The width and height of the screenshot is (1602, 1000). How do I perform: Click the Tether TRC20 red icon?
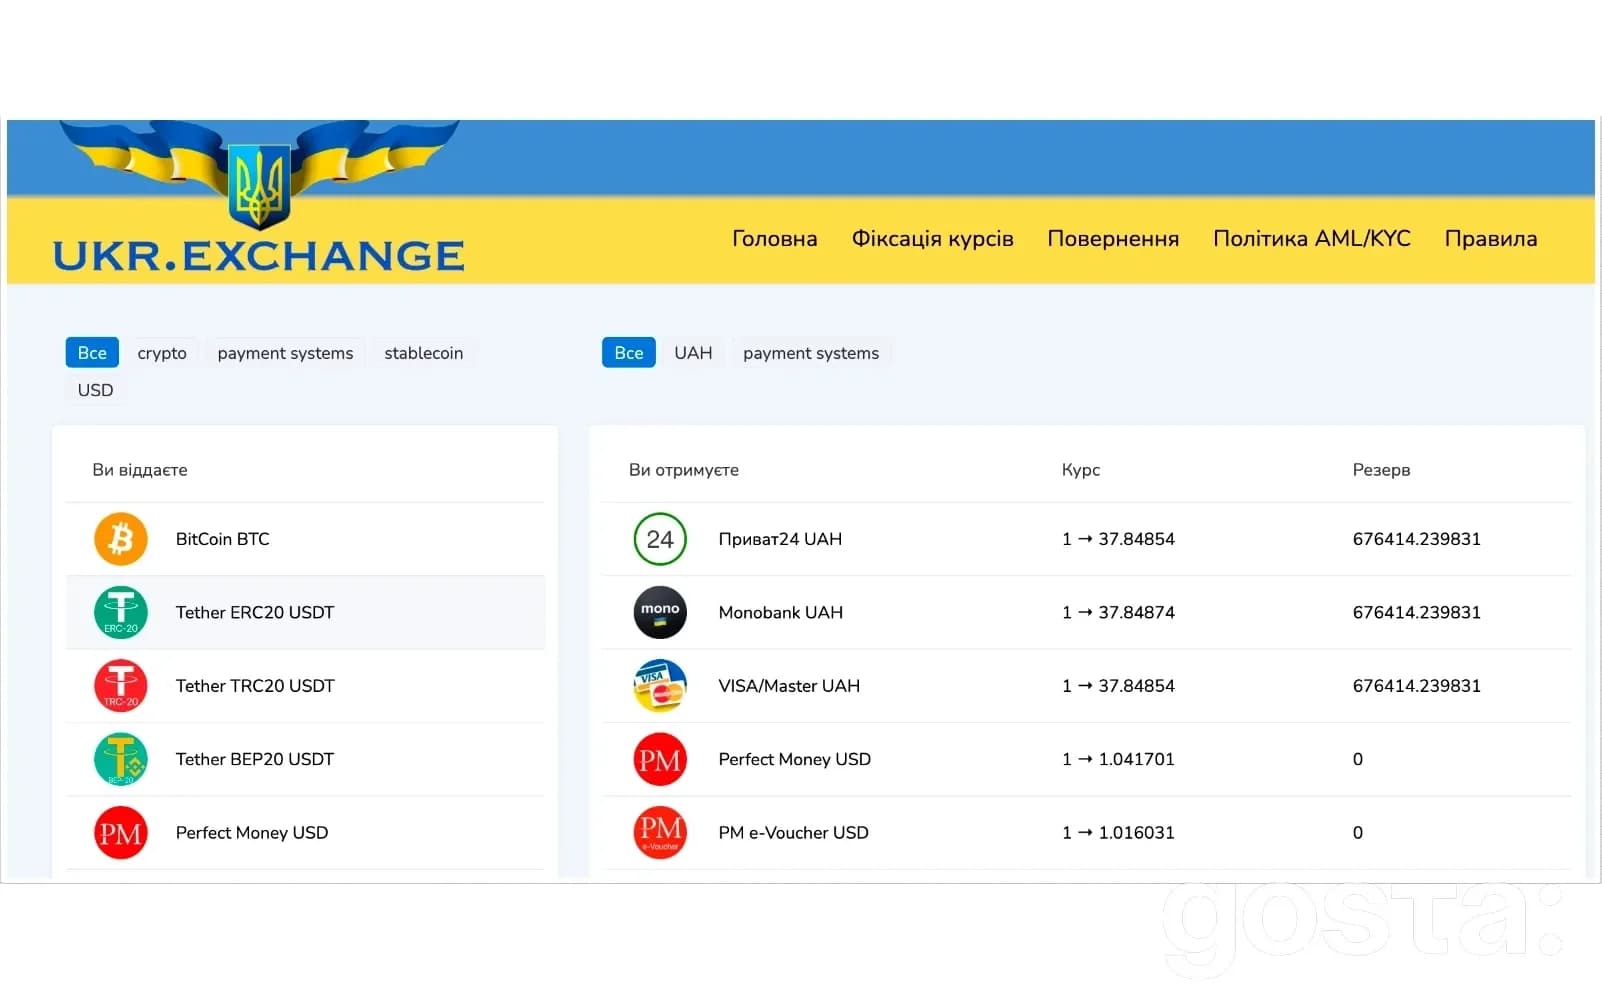(120, 686)
